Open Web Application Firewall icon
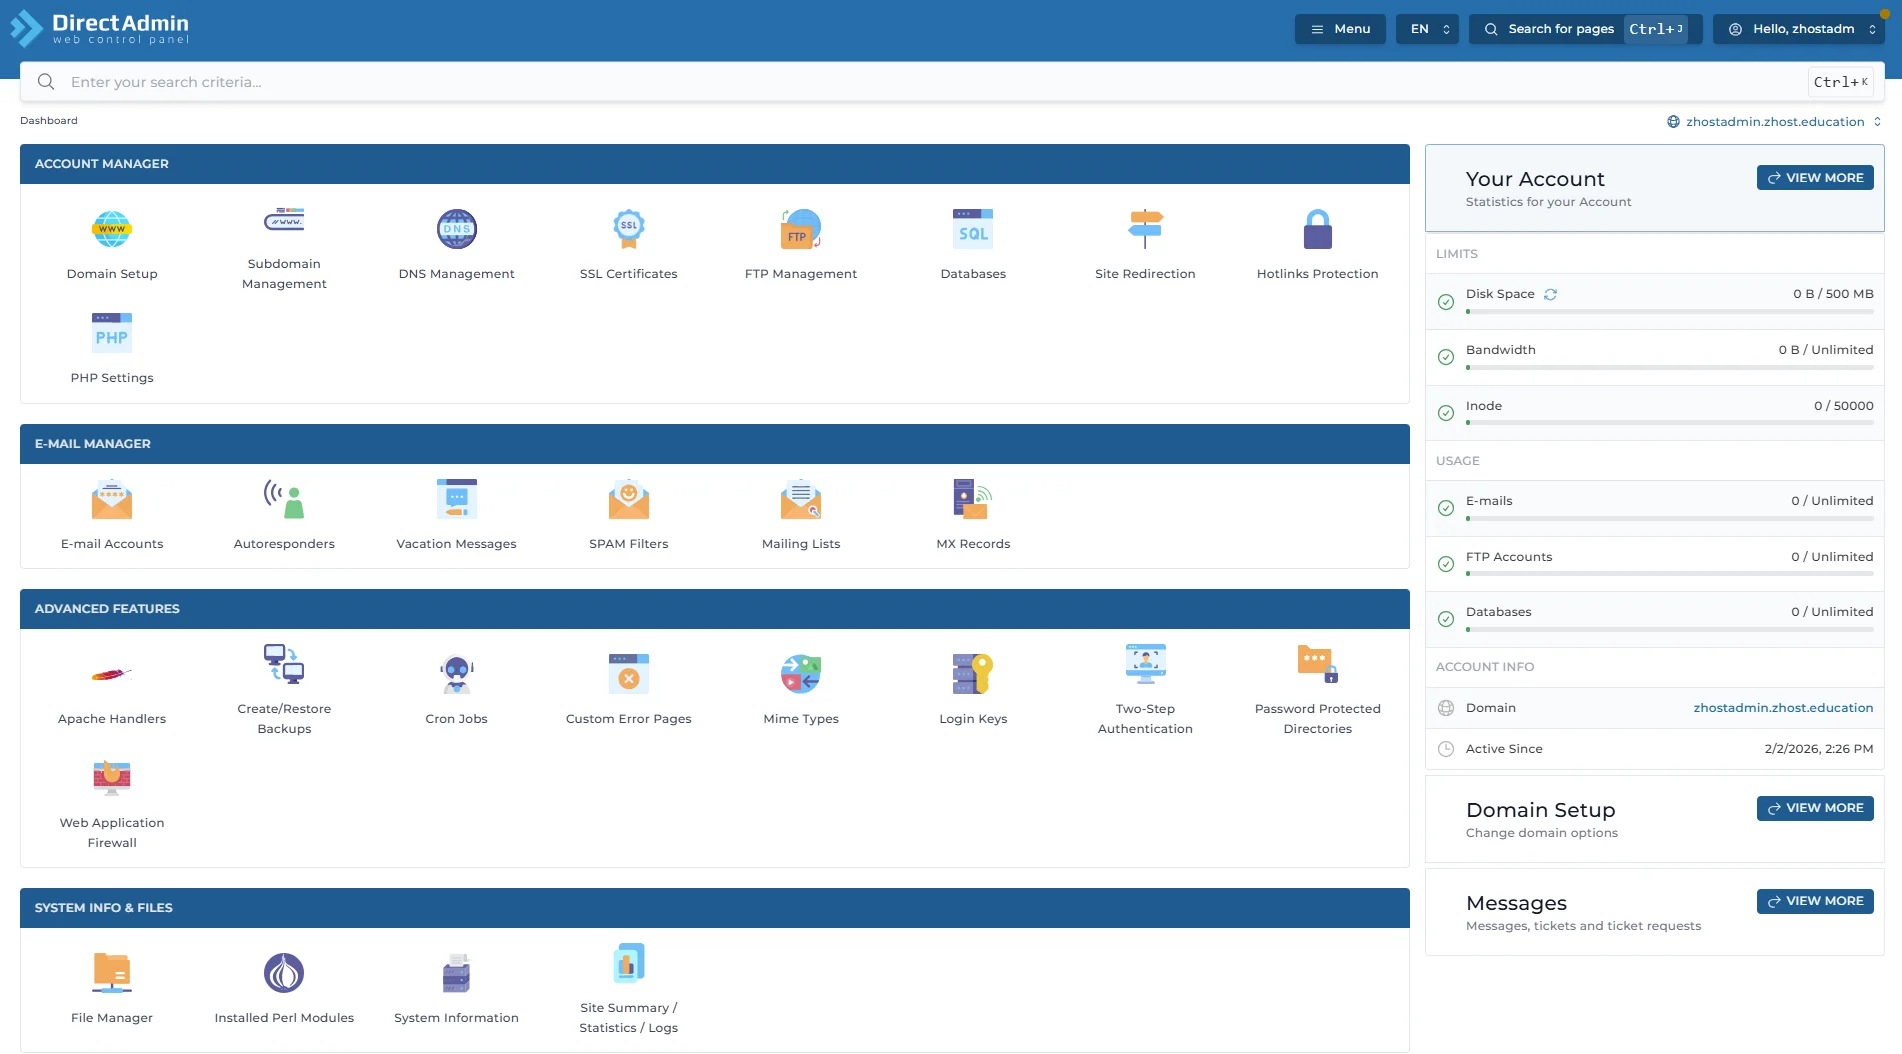This screenshot has height=1054, width=1902. (x=112, y=778)
